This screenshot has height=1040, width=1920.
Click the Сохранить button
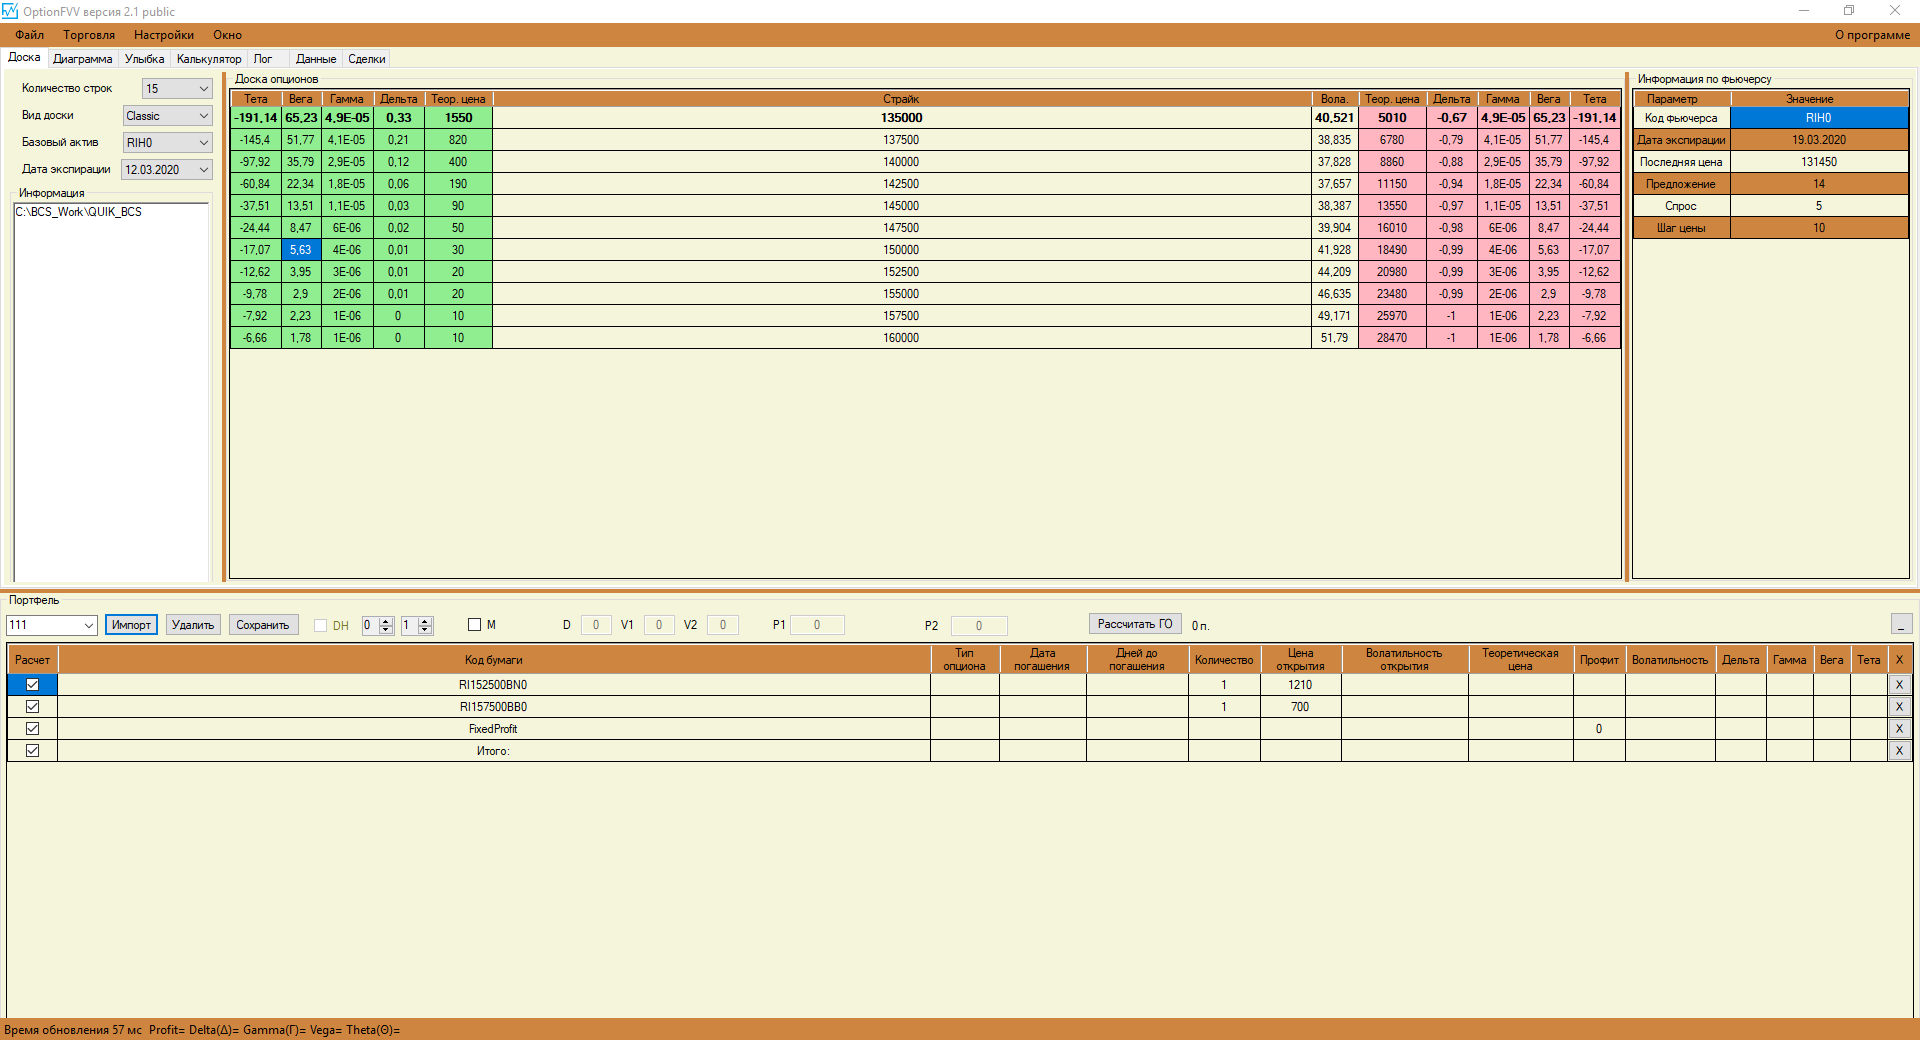tap(263, 625)
